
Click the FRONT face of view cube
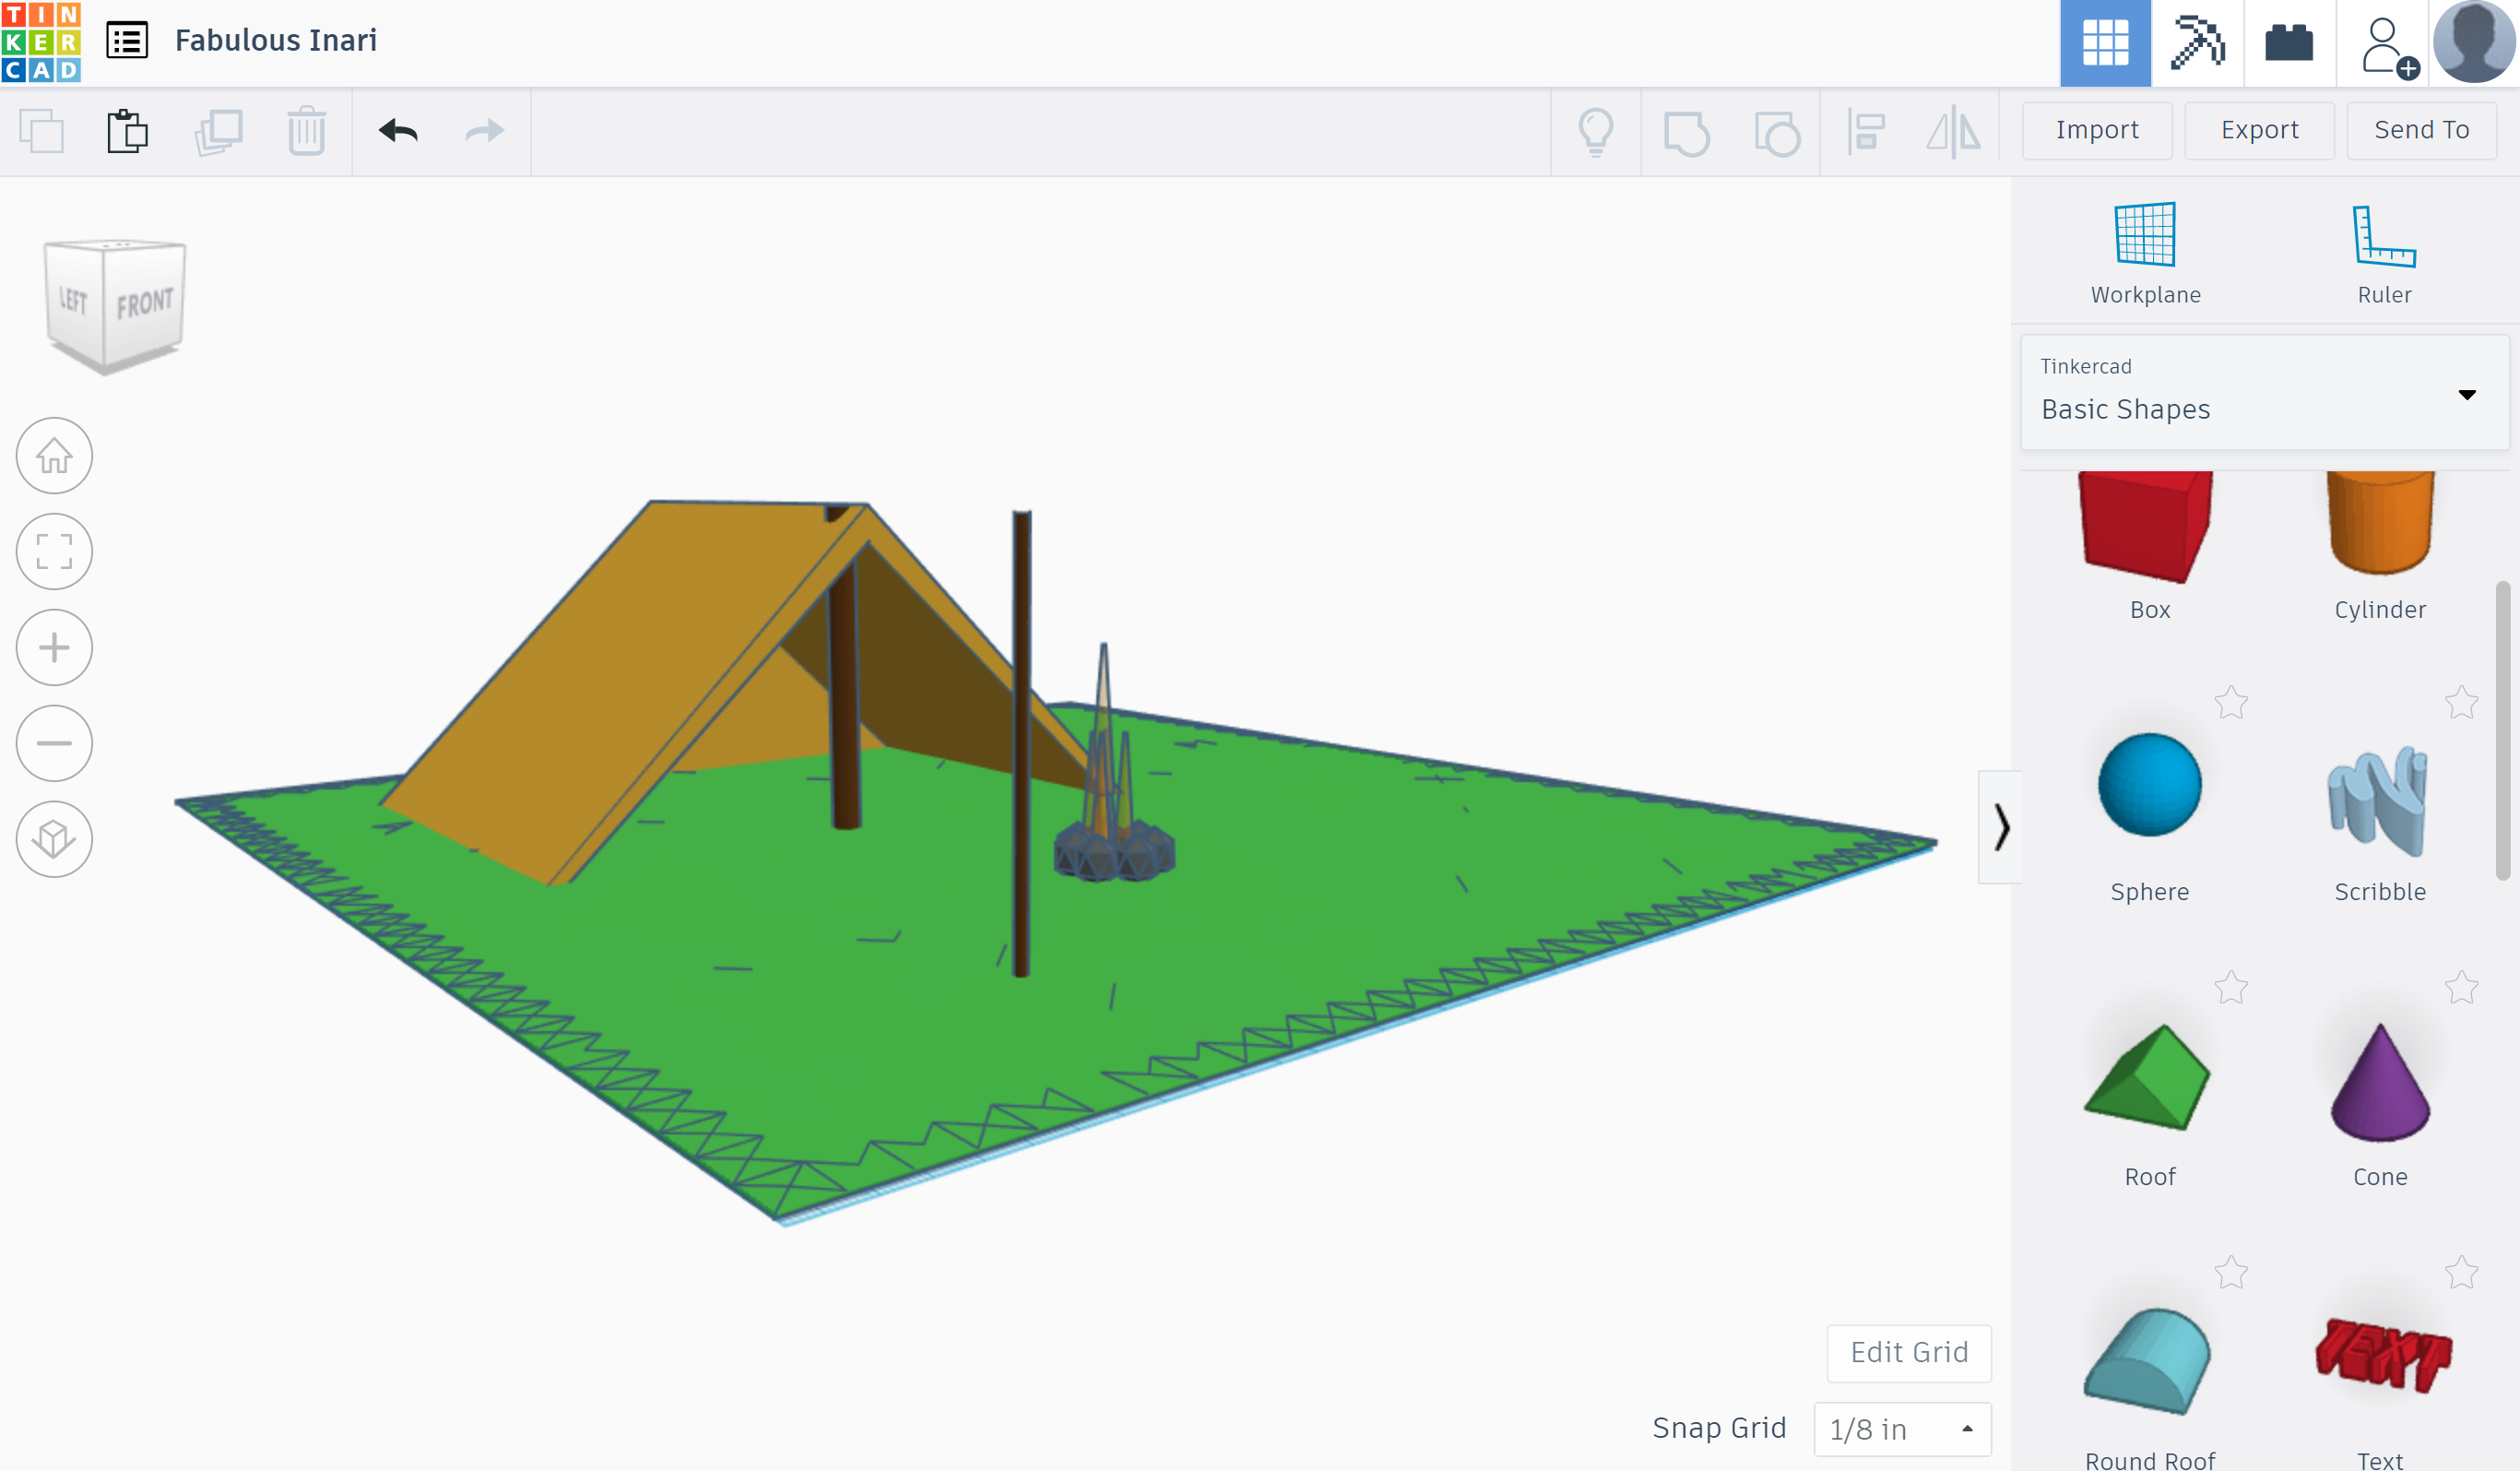[144, 303]
